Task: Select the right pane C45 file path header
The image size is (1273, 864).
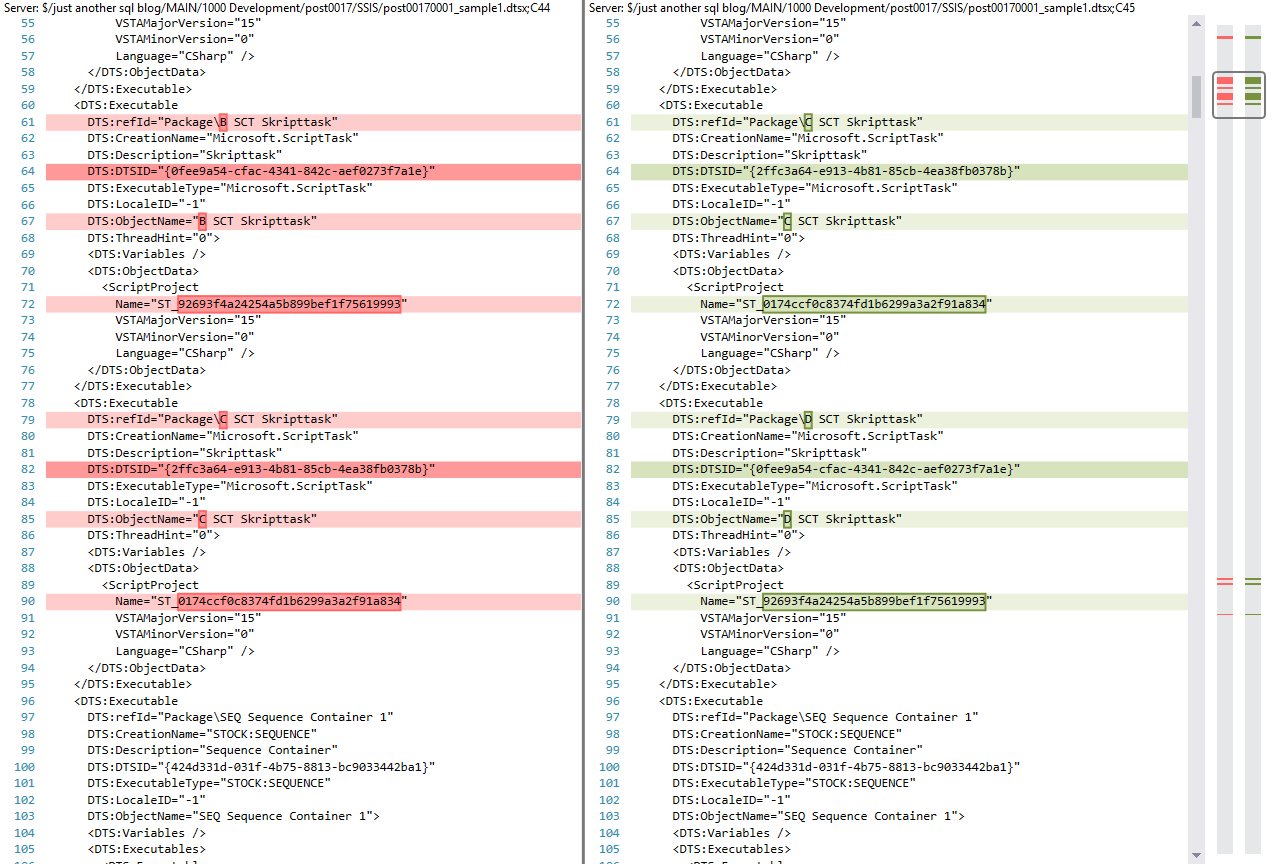Action: pyautogui.click(x=862, y=7)
